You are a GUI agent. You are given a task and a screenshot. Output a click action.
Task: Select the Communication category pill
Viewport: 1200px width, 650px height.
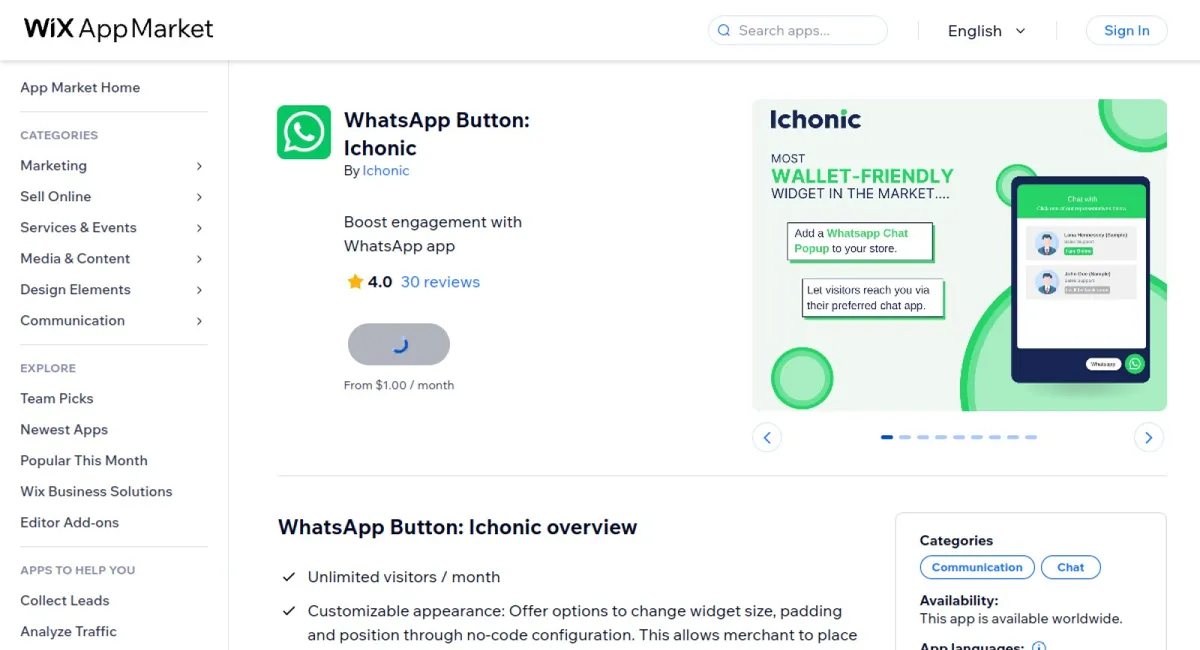tap(977, 567)
